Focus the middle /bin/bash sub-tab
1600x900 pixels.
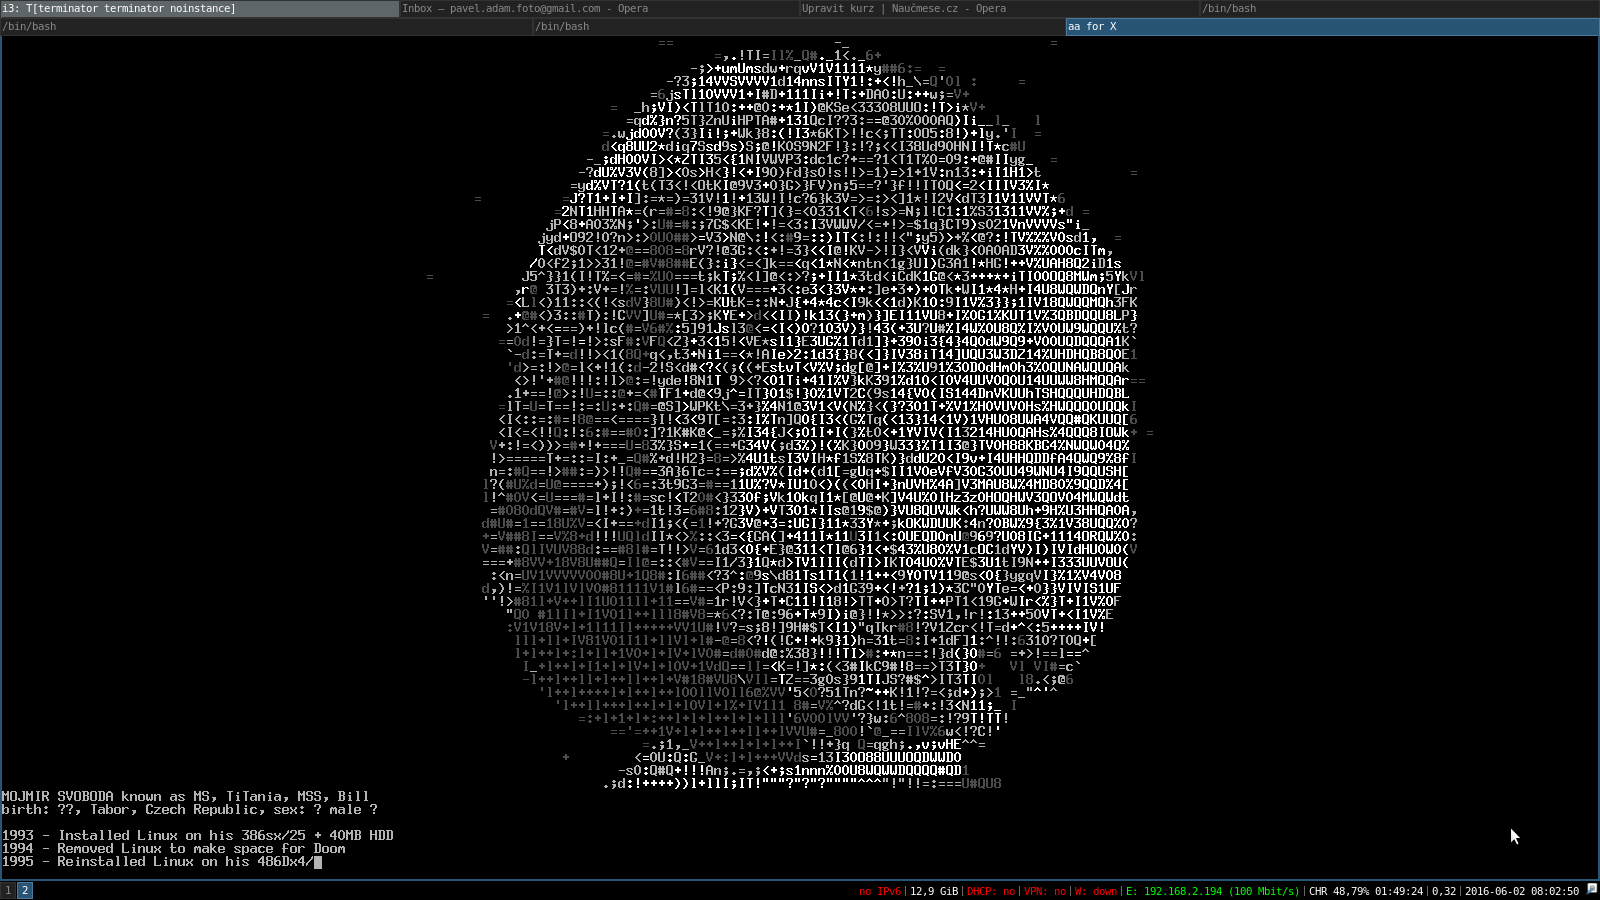pos(798,26)
